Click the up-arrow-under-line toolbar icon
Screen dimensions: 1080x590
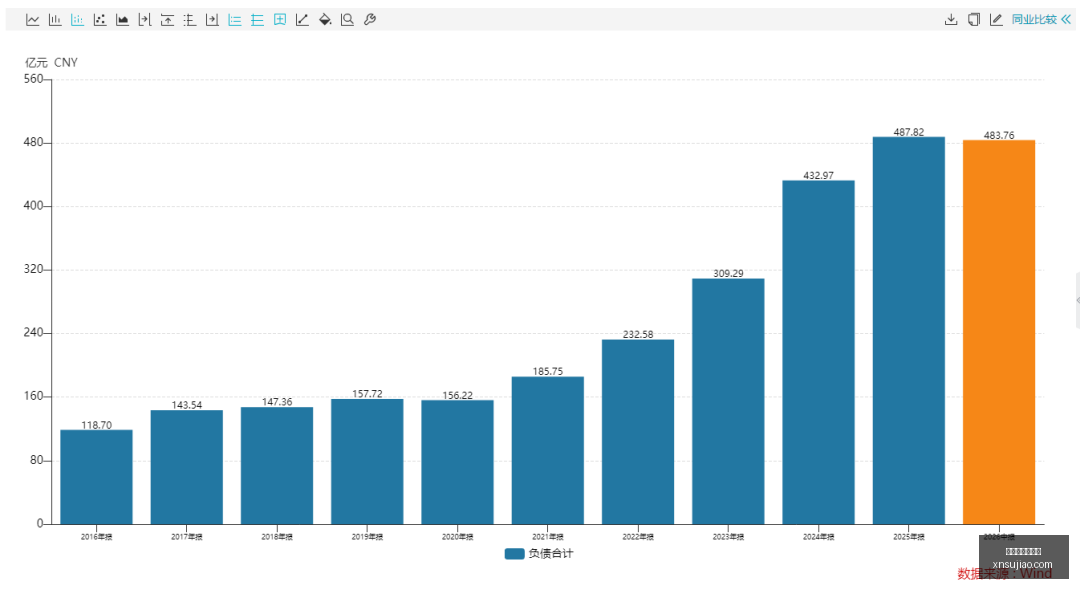click(x=167, y=20)
